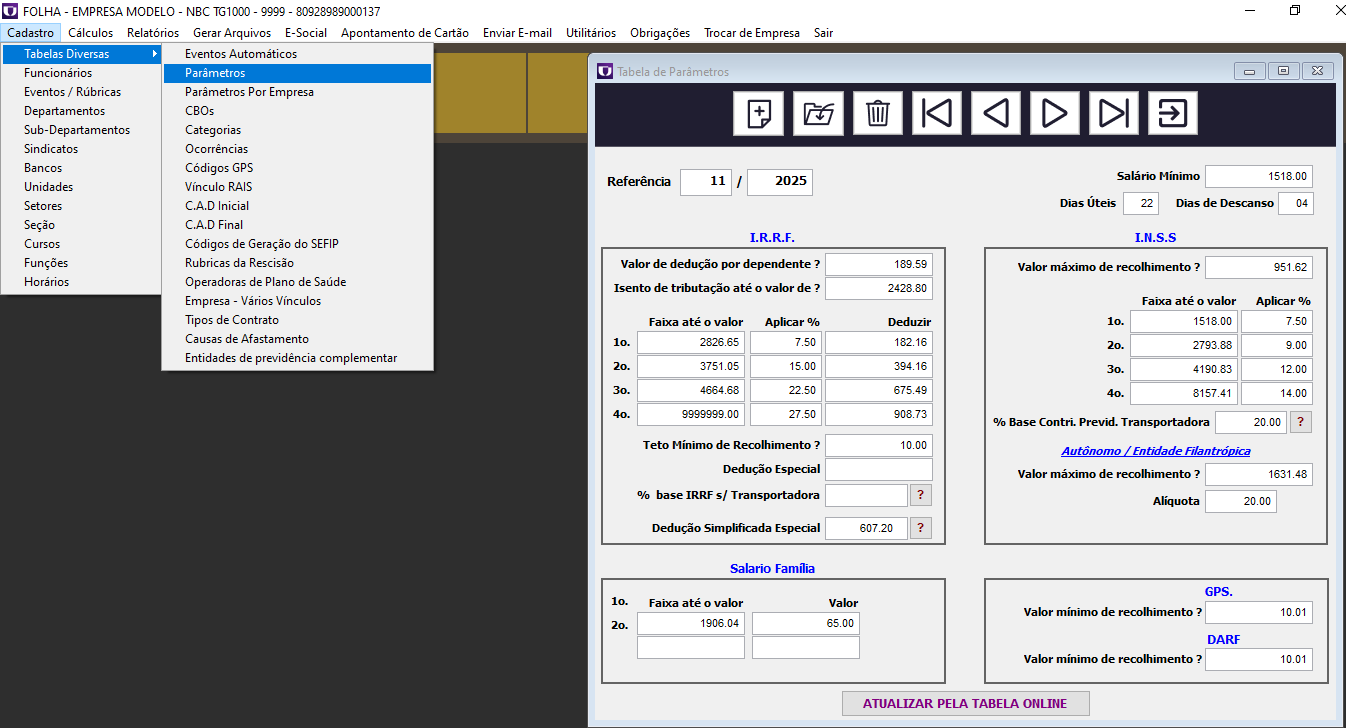This screenshot has width=1346, height=728.
Task: Click Valor de dedução por dependente field
Action: (879, 265)
